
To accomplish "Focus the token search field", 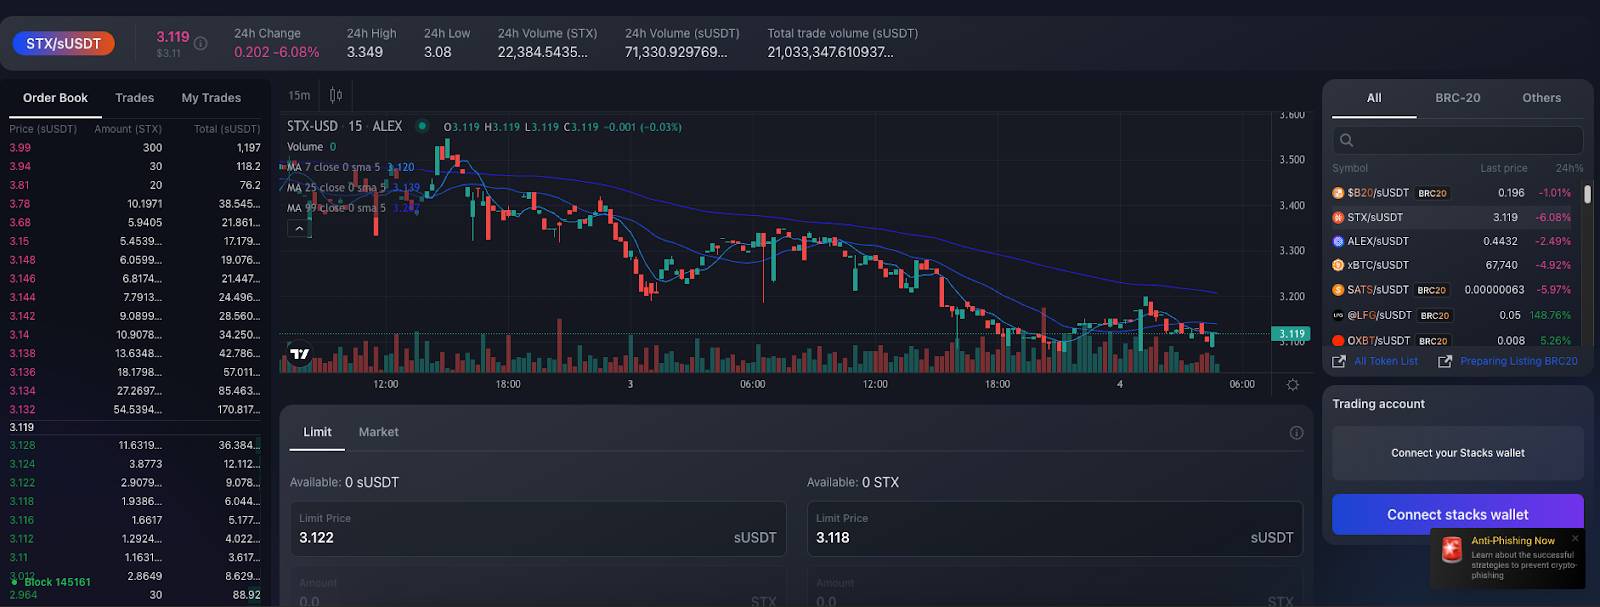I will 1458,140.
